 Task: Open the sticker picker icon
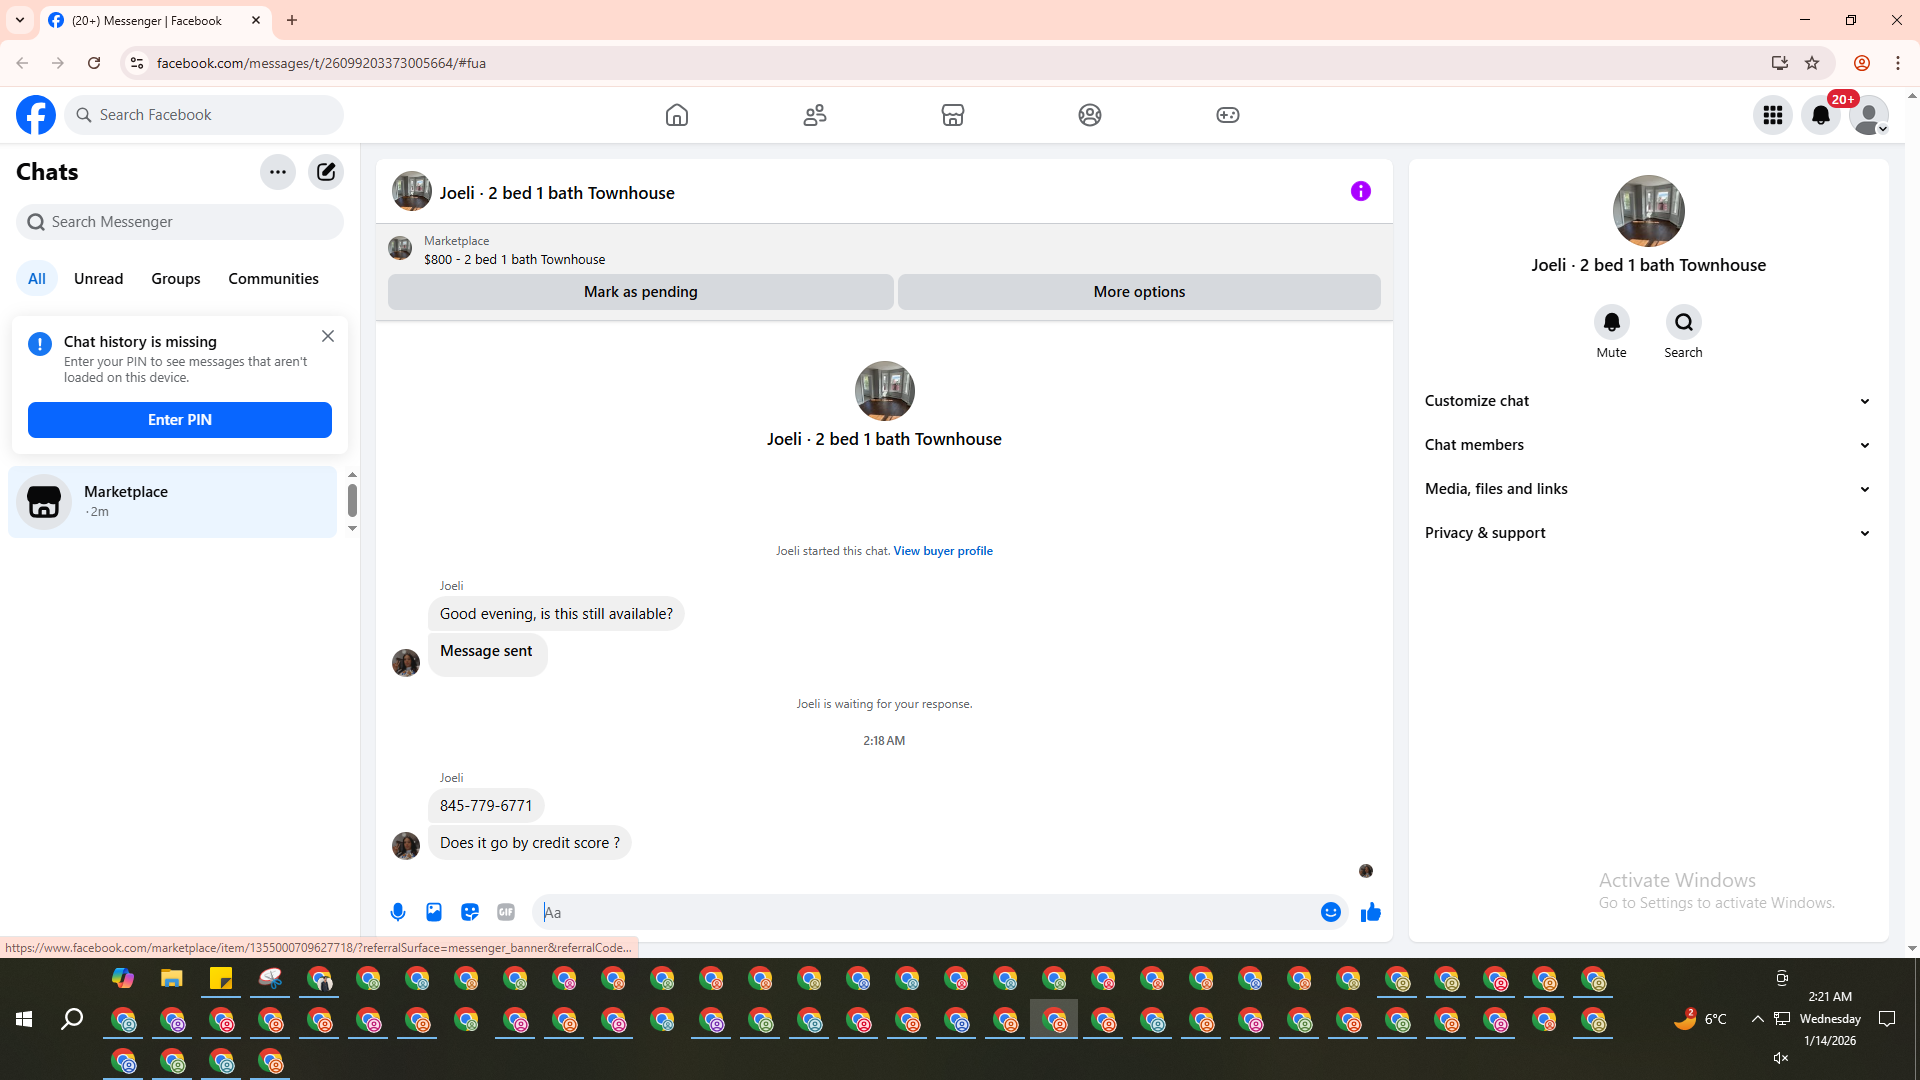[x=470, y=912]
